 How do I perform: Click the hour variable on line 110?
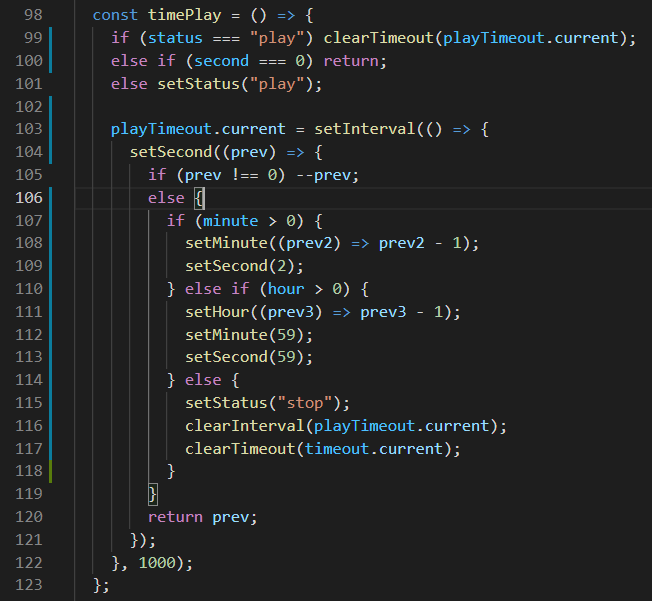pyautogui.click(x=286, y=289)
